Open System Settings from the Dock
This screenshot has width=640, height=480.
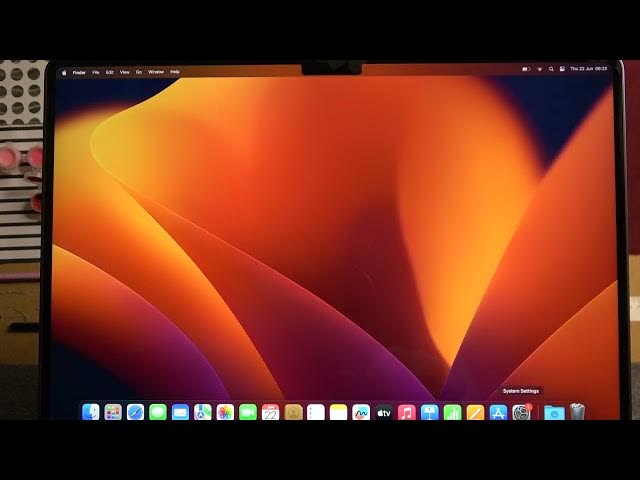click(522, 412)
